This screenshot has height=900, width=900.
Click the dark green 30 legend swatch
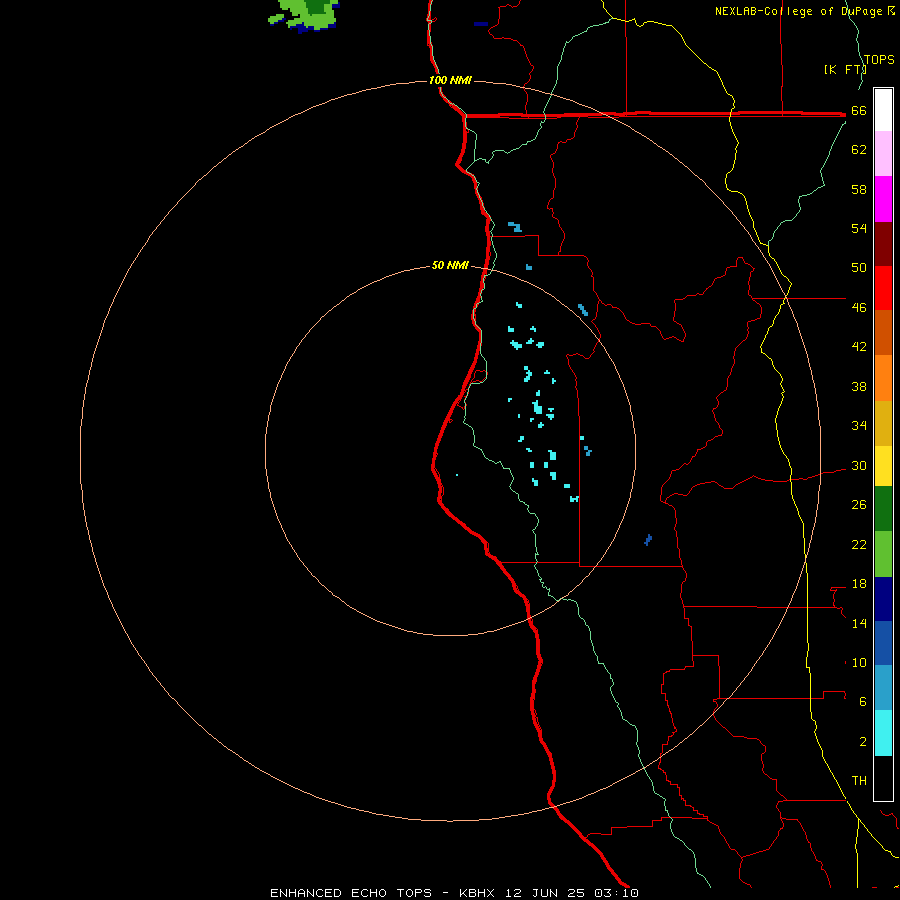pyautogui.click(x=883, y=509)
